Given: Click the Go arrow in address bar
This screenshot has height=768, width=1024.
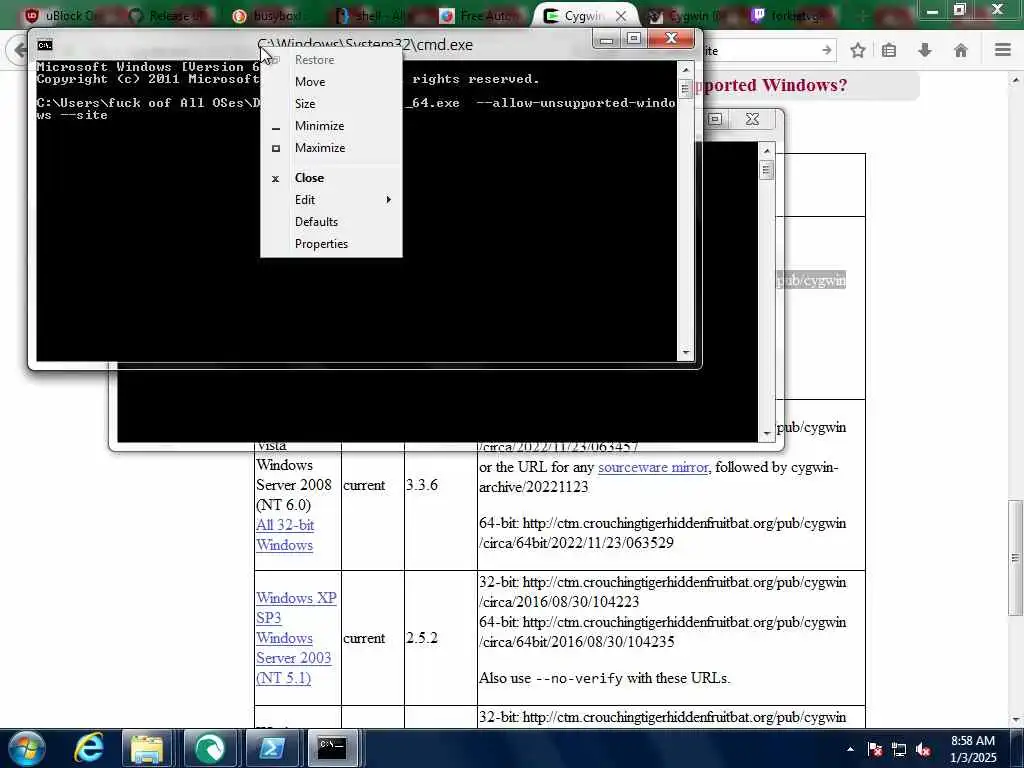Looking at the screenshot, I should [x=827, y=50].
